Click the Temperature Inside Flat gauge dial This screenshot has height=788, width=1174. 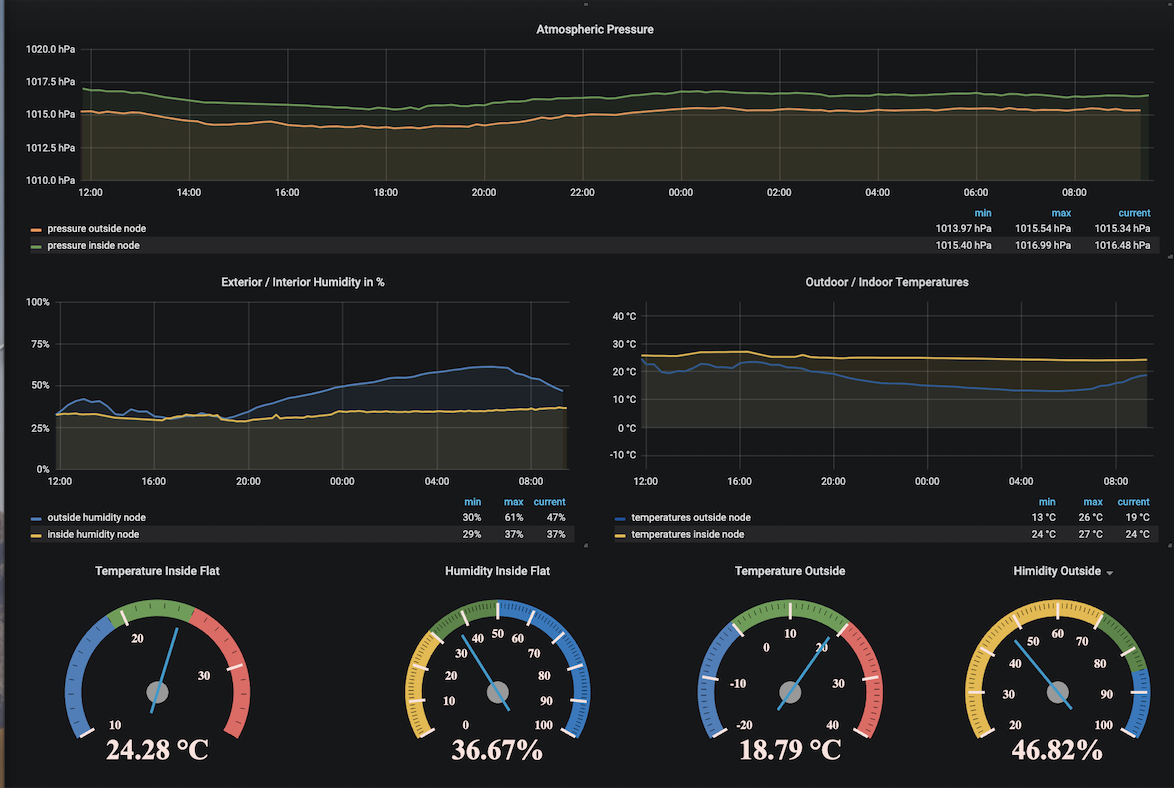coord(157,668)
